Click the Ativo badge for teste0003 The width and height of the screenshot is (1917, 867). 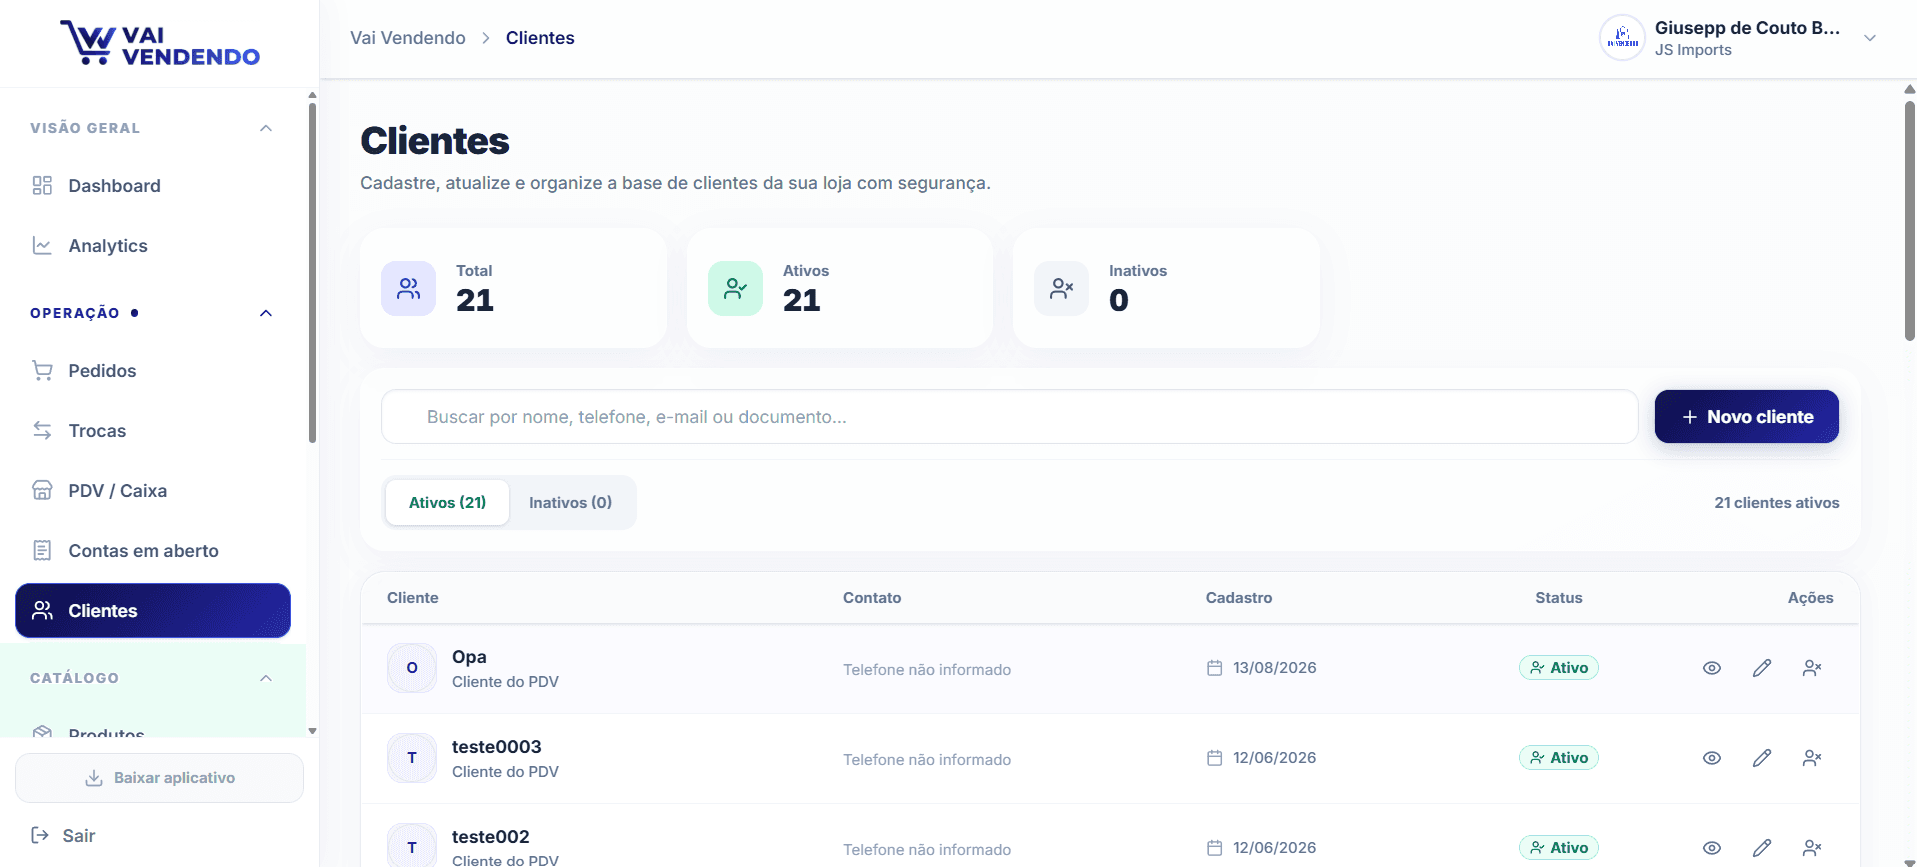click(1559, 758)
